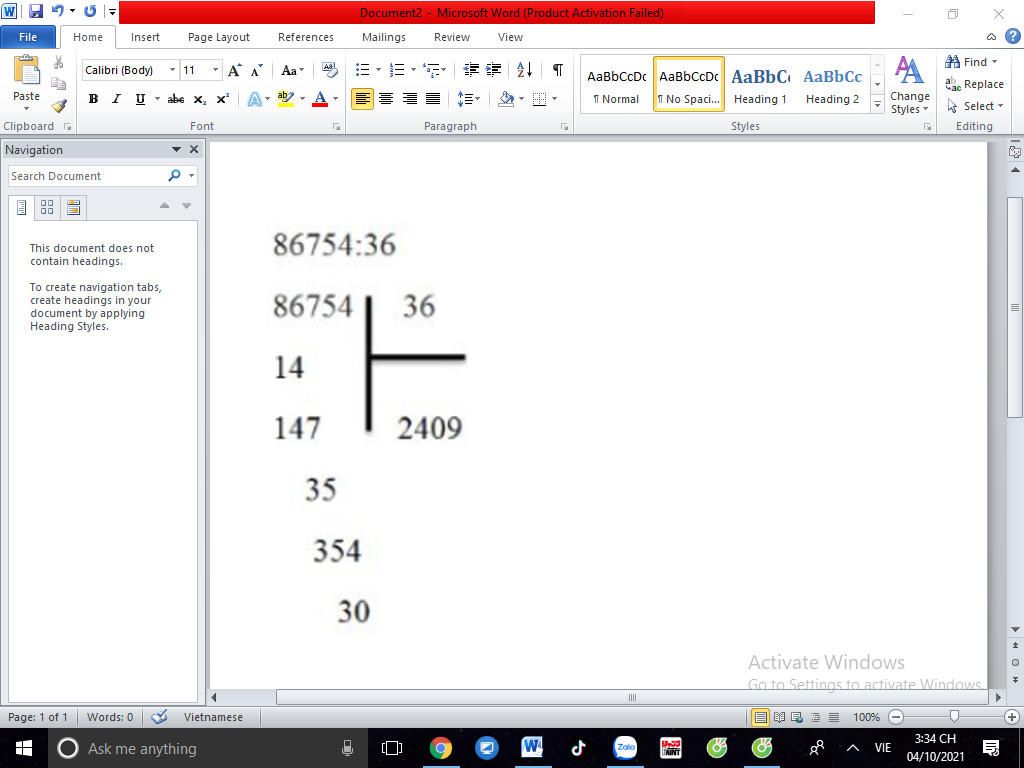Open search options arrow in Navigation pane

tap(191, 176)
